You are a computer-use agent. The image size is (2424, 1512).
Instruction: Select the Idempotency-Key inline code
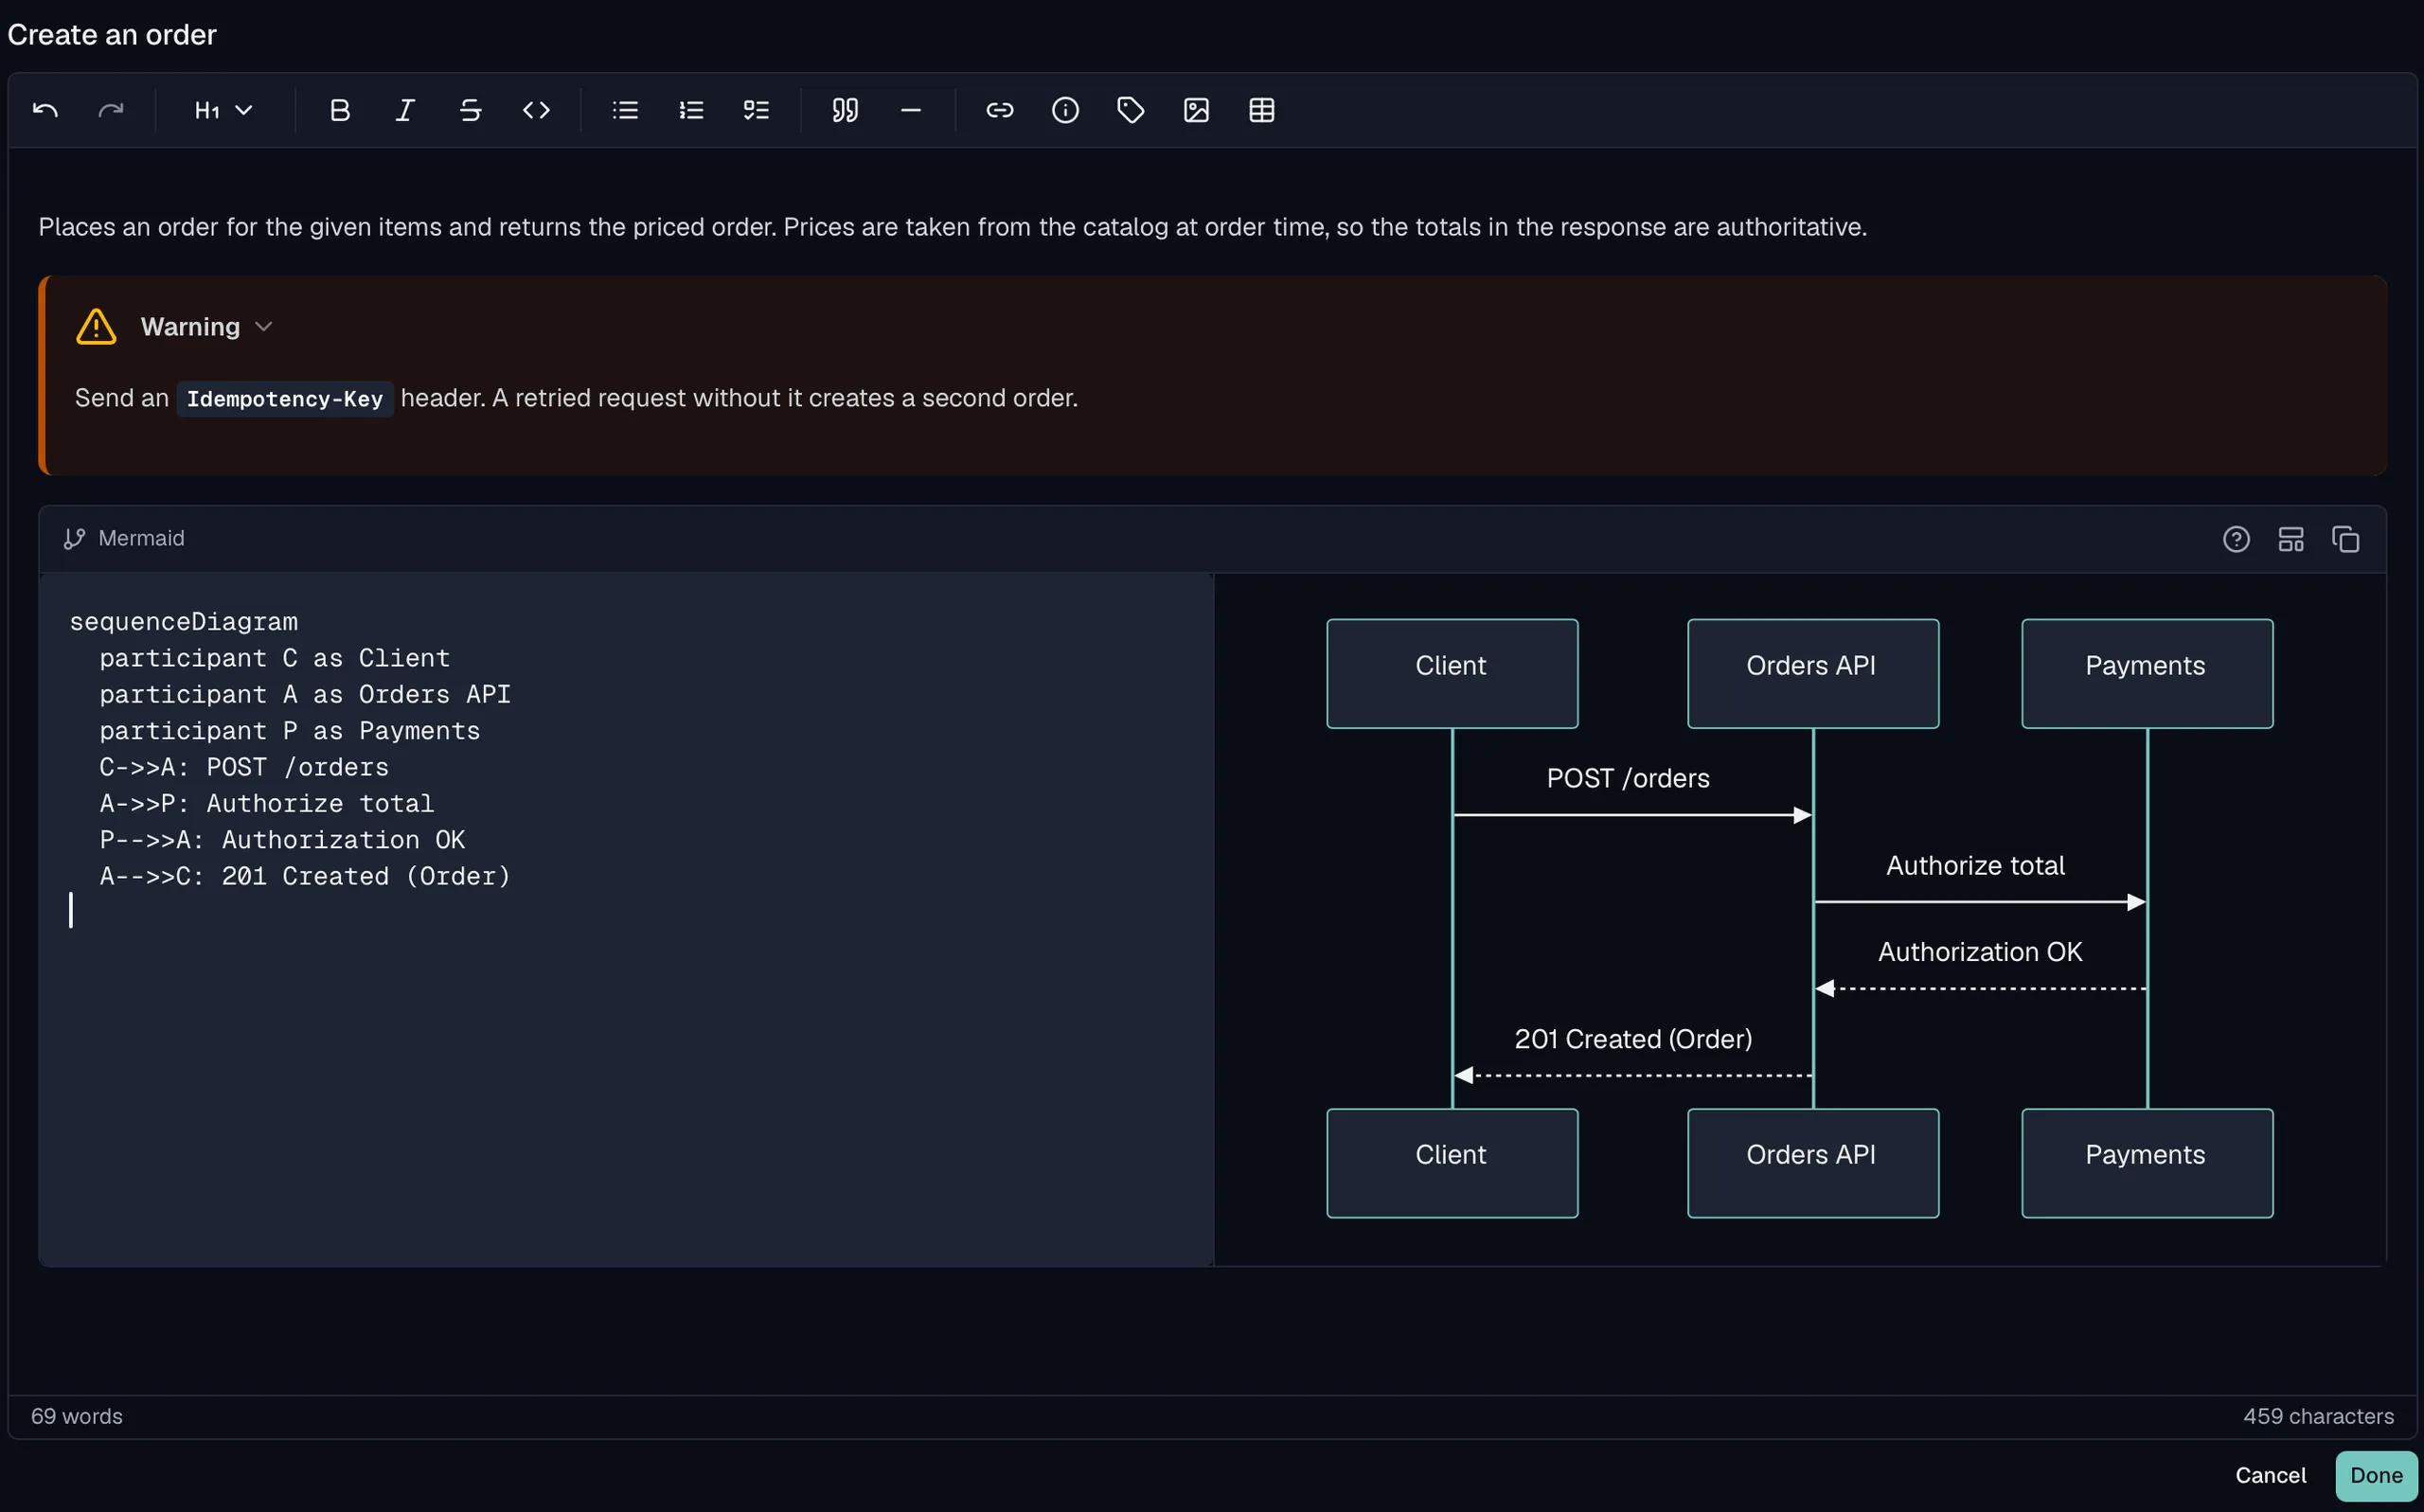(x=284, y=399)
